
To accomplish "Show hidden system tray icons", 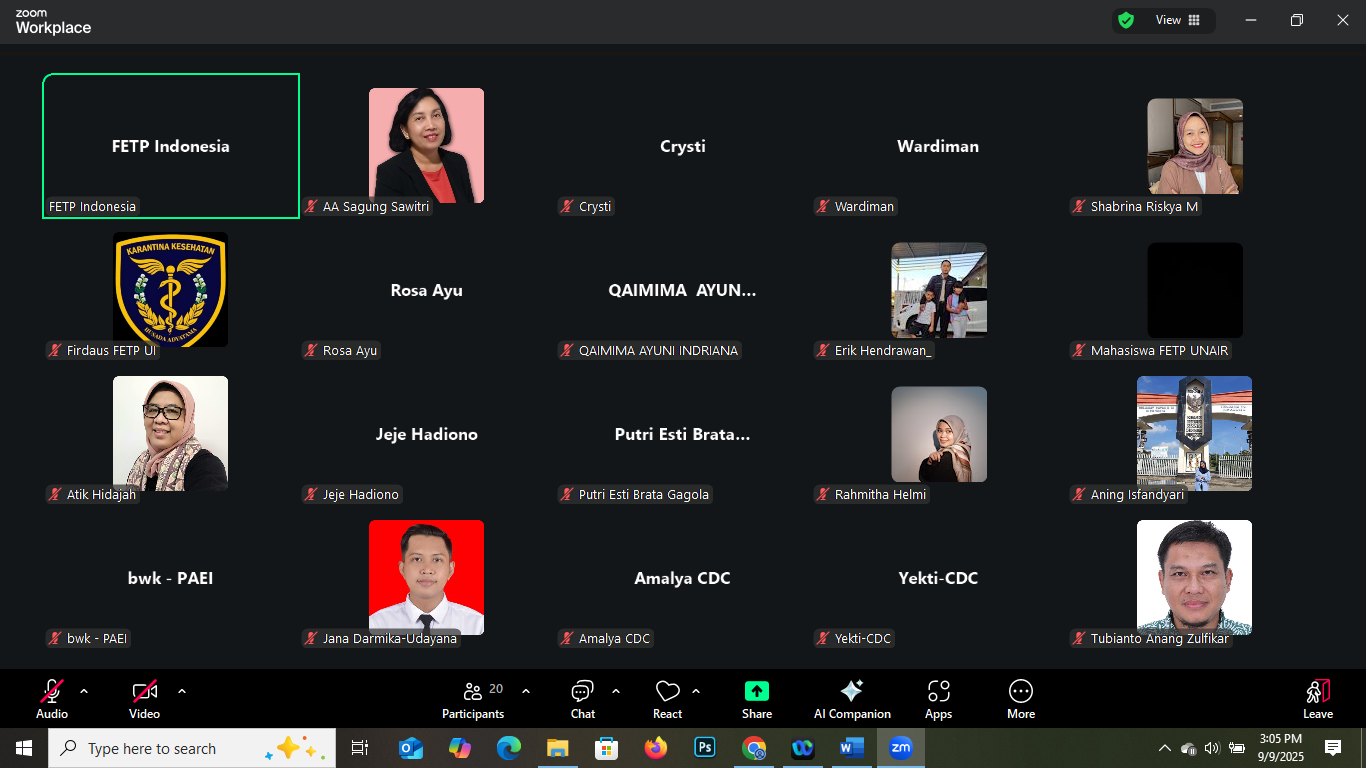I will 1164,748.
